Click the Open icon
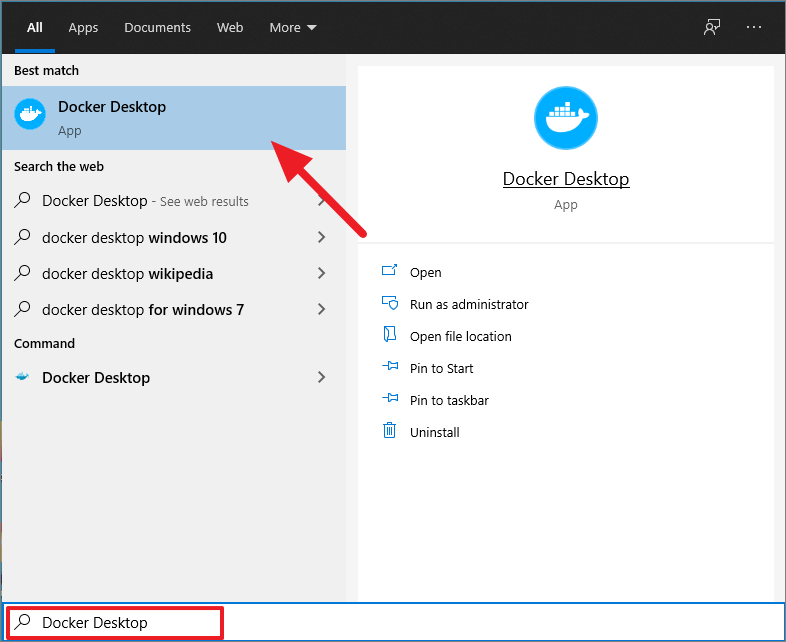The height and width of the screenshot is (642, 786). tap(389, 271)
